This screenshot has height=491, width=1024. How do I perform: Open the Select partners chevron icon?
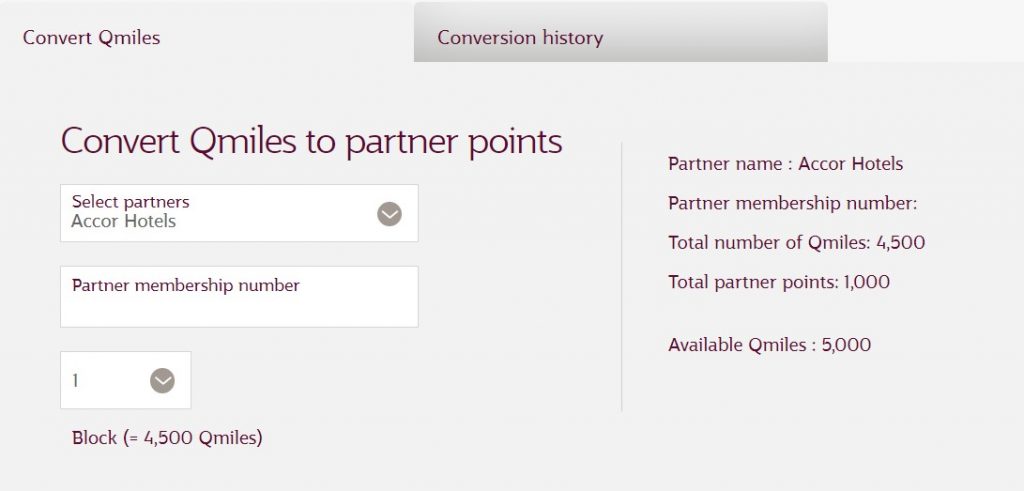point(389,214)
